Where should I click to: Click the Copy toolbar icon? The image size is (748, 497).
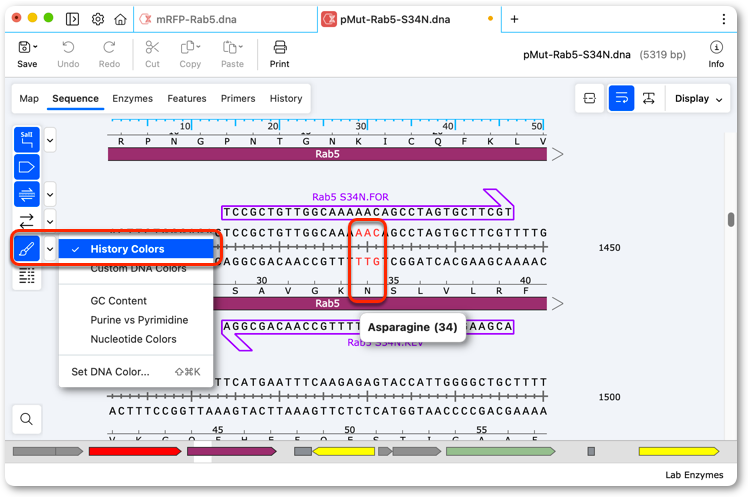(187, 47)
